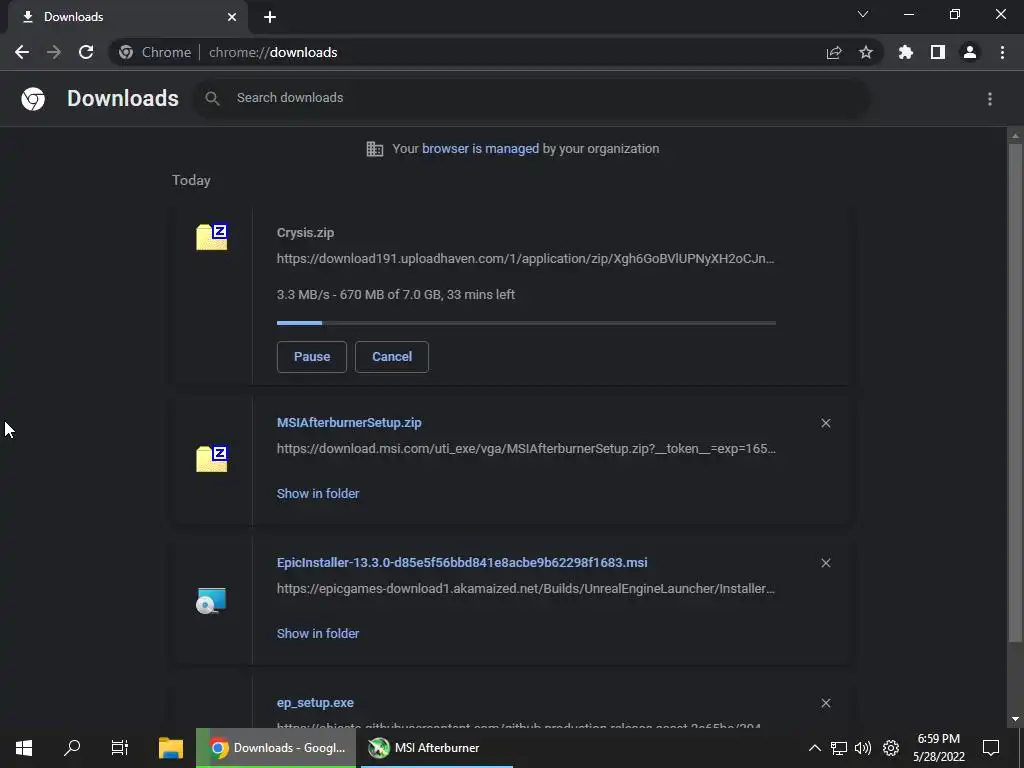
Task: Click the volume speaker tray icon
Action: point(863,748)
